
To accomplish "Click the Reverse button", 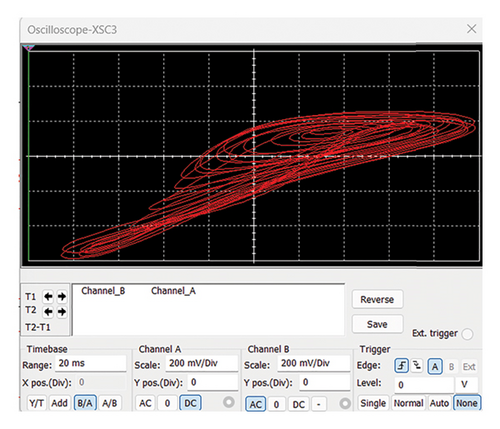I will point(377,299).
